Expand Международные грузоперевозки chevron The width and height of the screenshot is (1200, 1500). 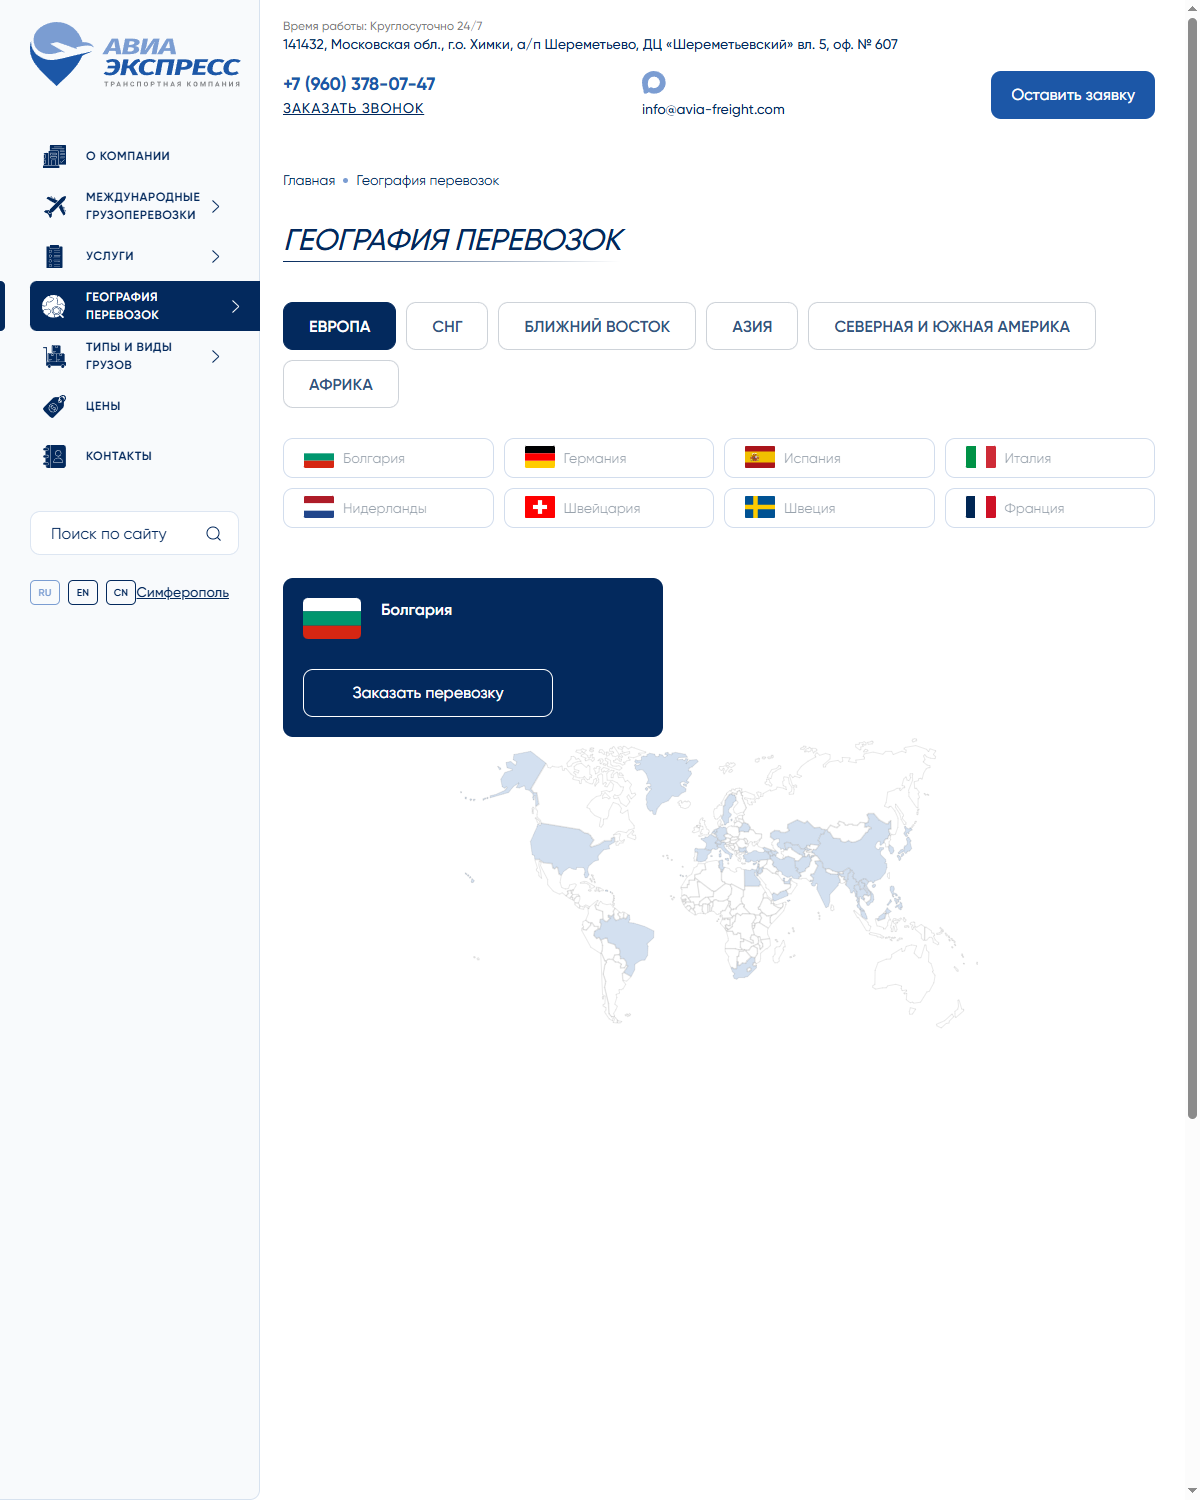[215, 206]
